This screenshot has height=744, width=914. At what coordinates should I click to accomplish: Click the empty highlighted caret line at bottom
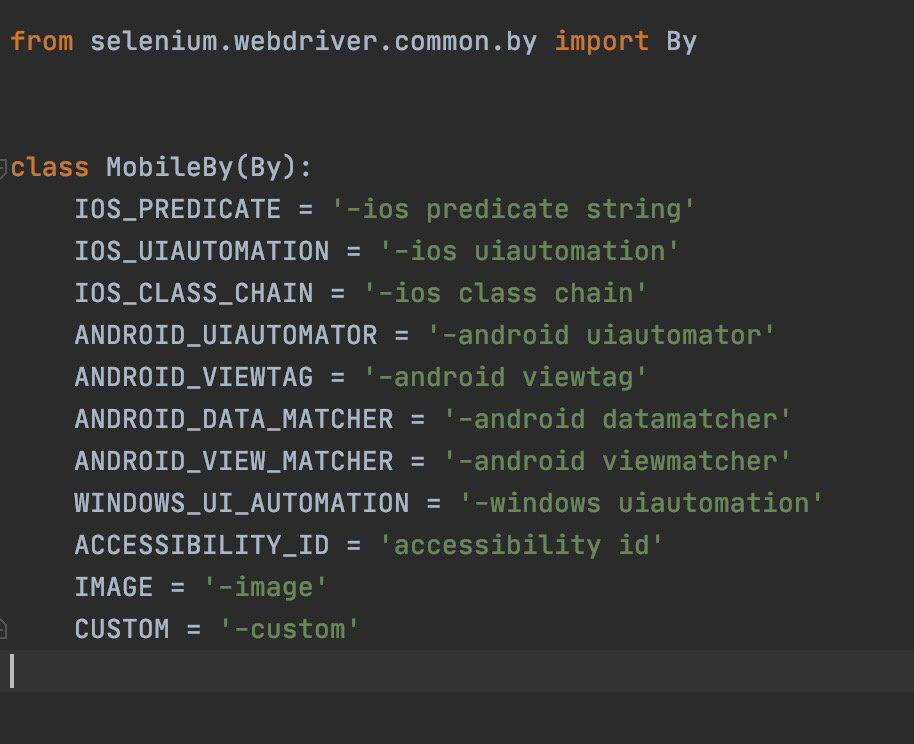[x=450, y=671]
